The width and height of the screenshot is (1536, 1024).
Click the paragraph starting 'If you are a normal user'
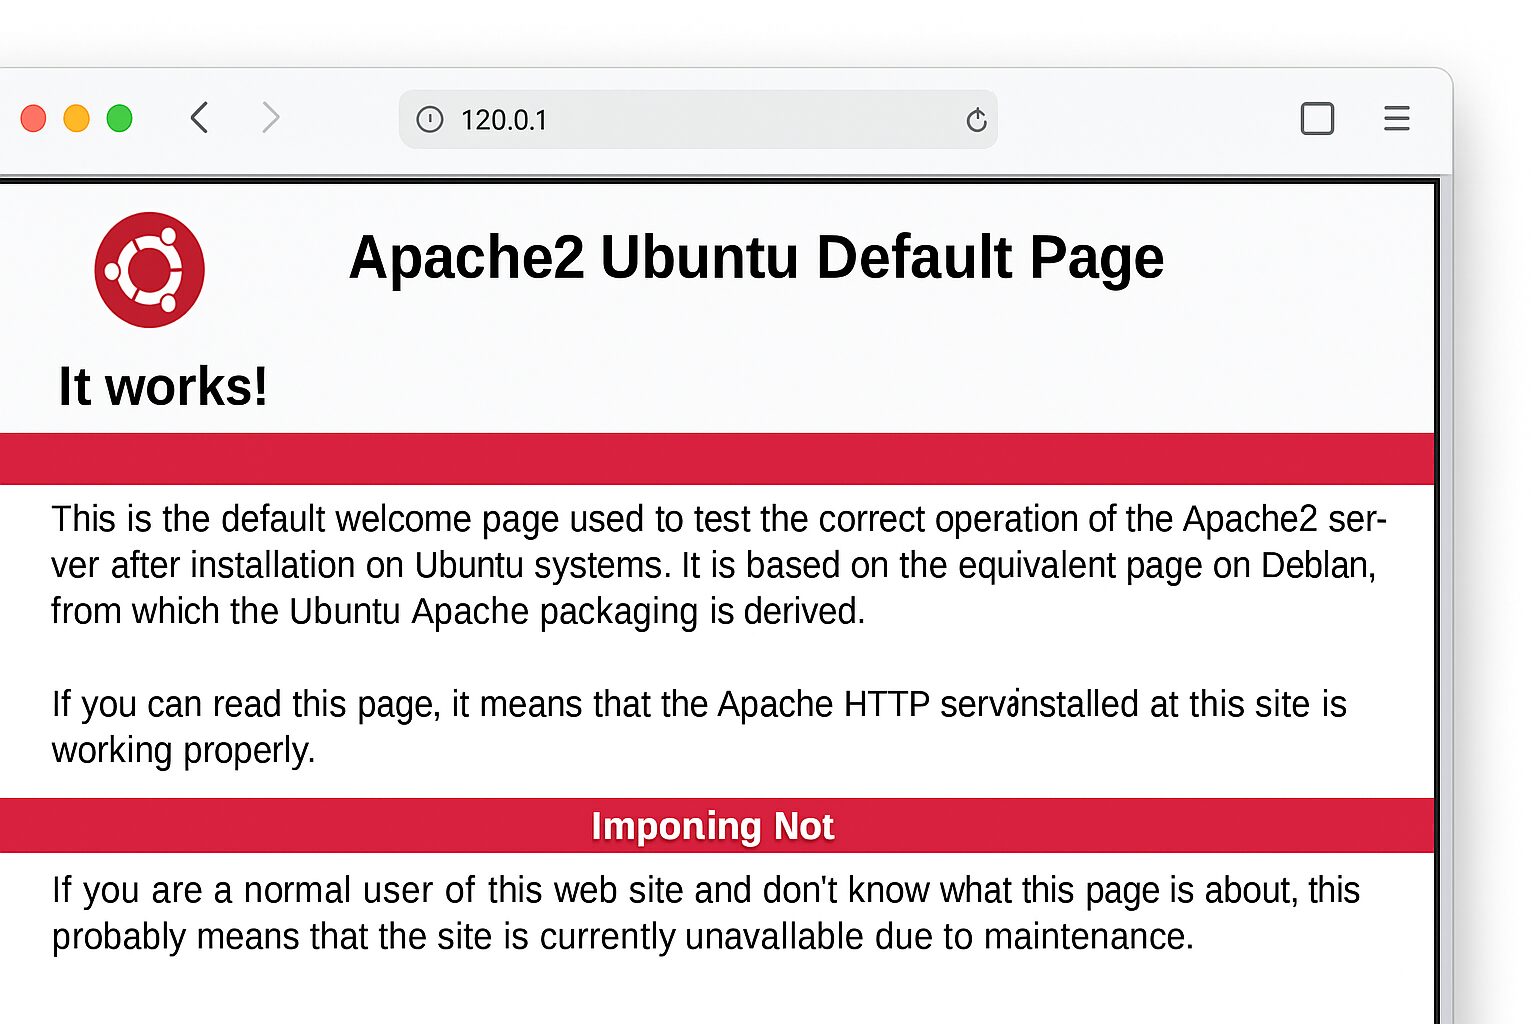(x=706, y=913)
